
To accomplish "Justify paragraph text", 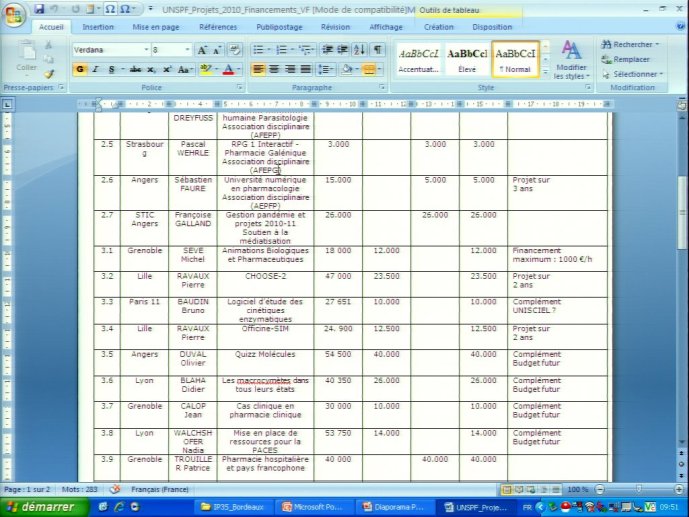I will (x=306, y=69).
